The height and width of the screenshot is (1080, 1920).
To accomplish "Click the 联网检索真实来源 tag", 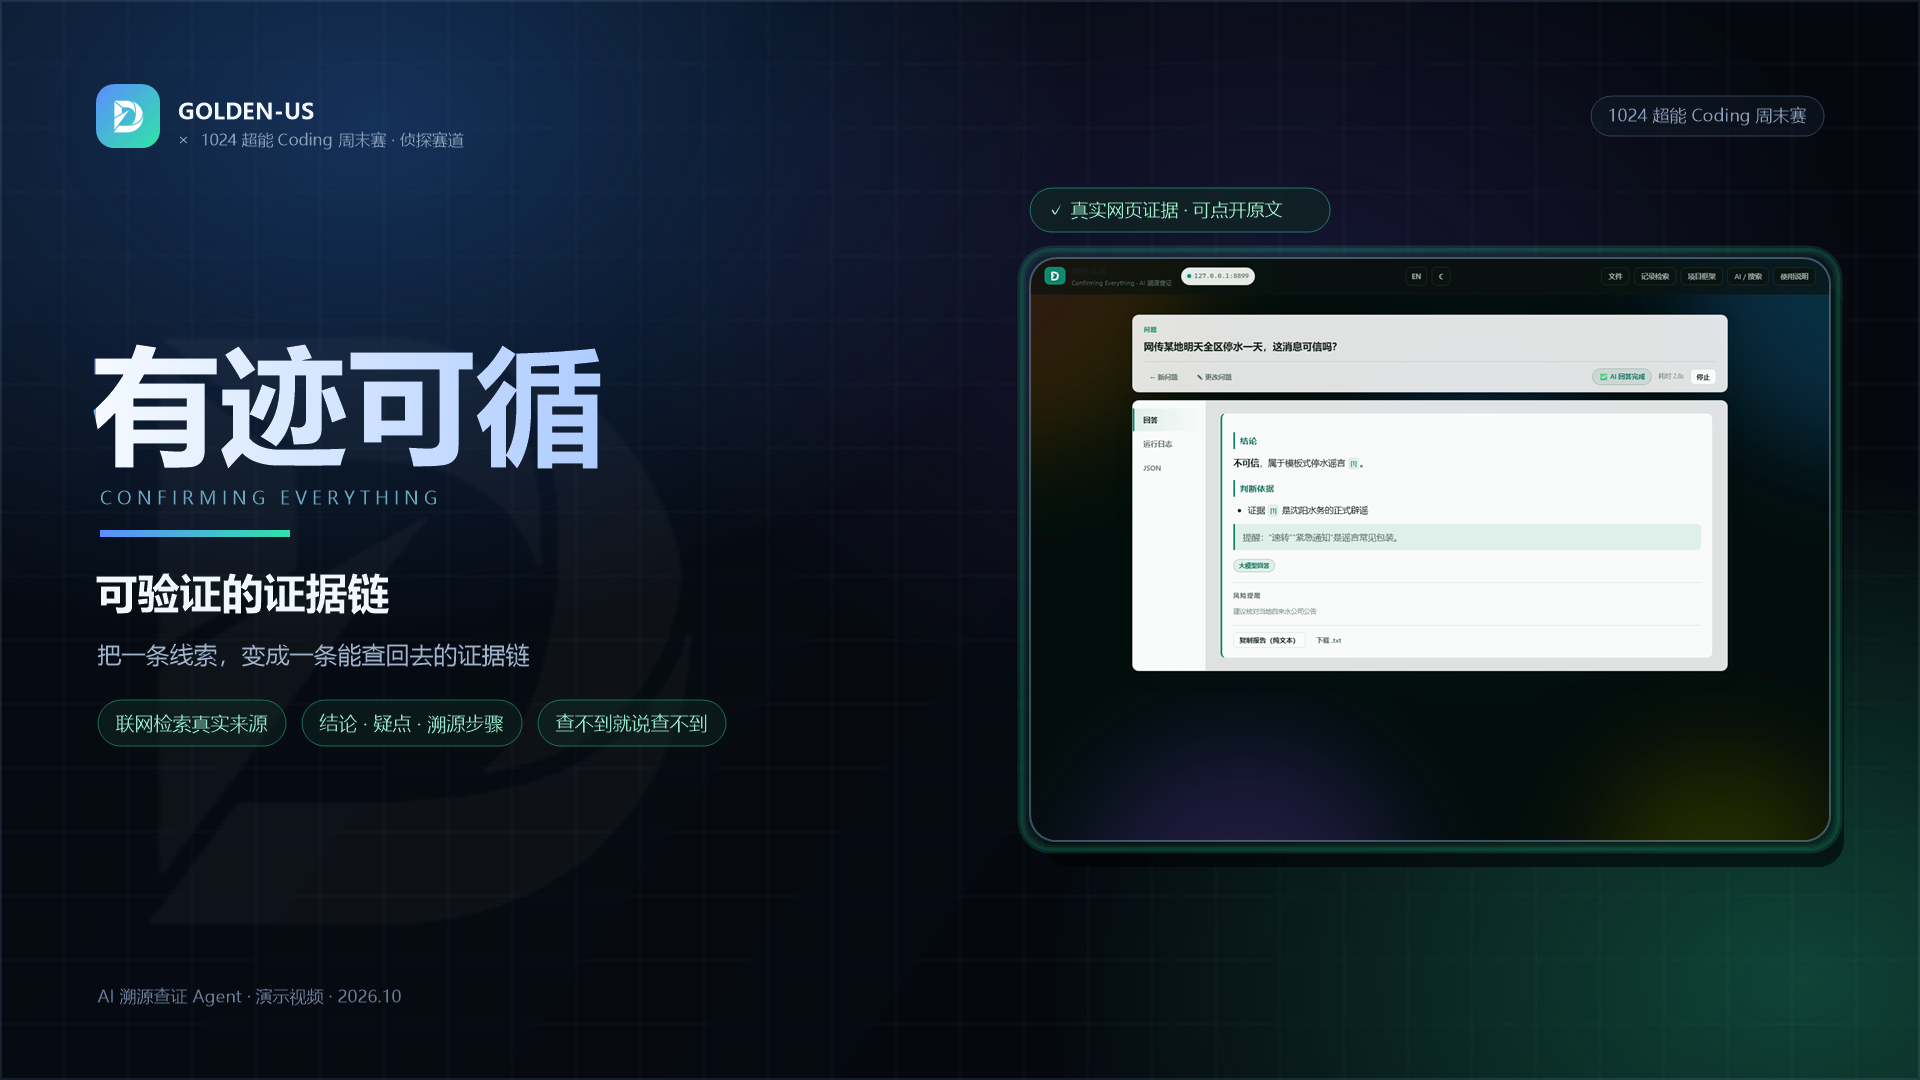I will (x=192, y=723).
